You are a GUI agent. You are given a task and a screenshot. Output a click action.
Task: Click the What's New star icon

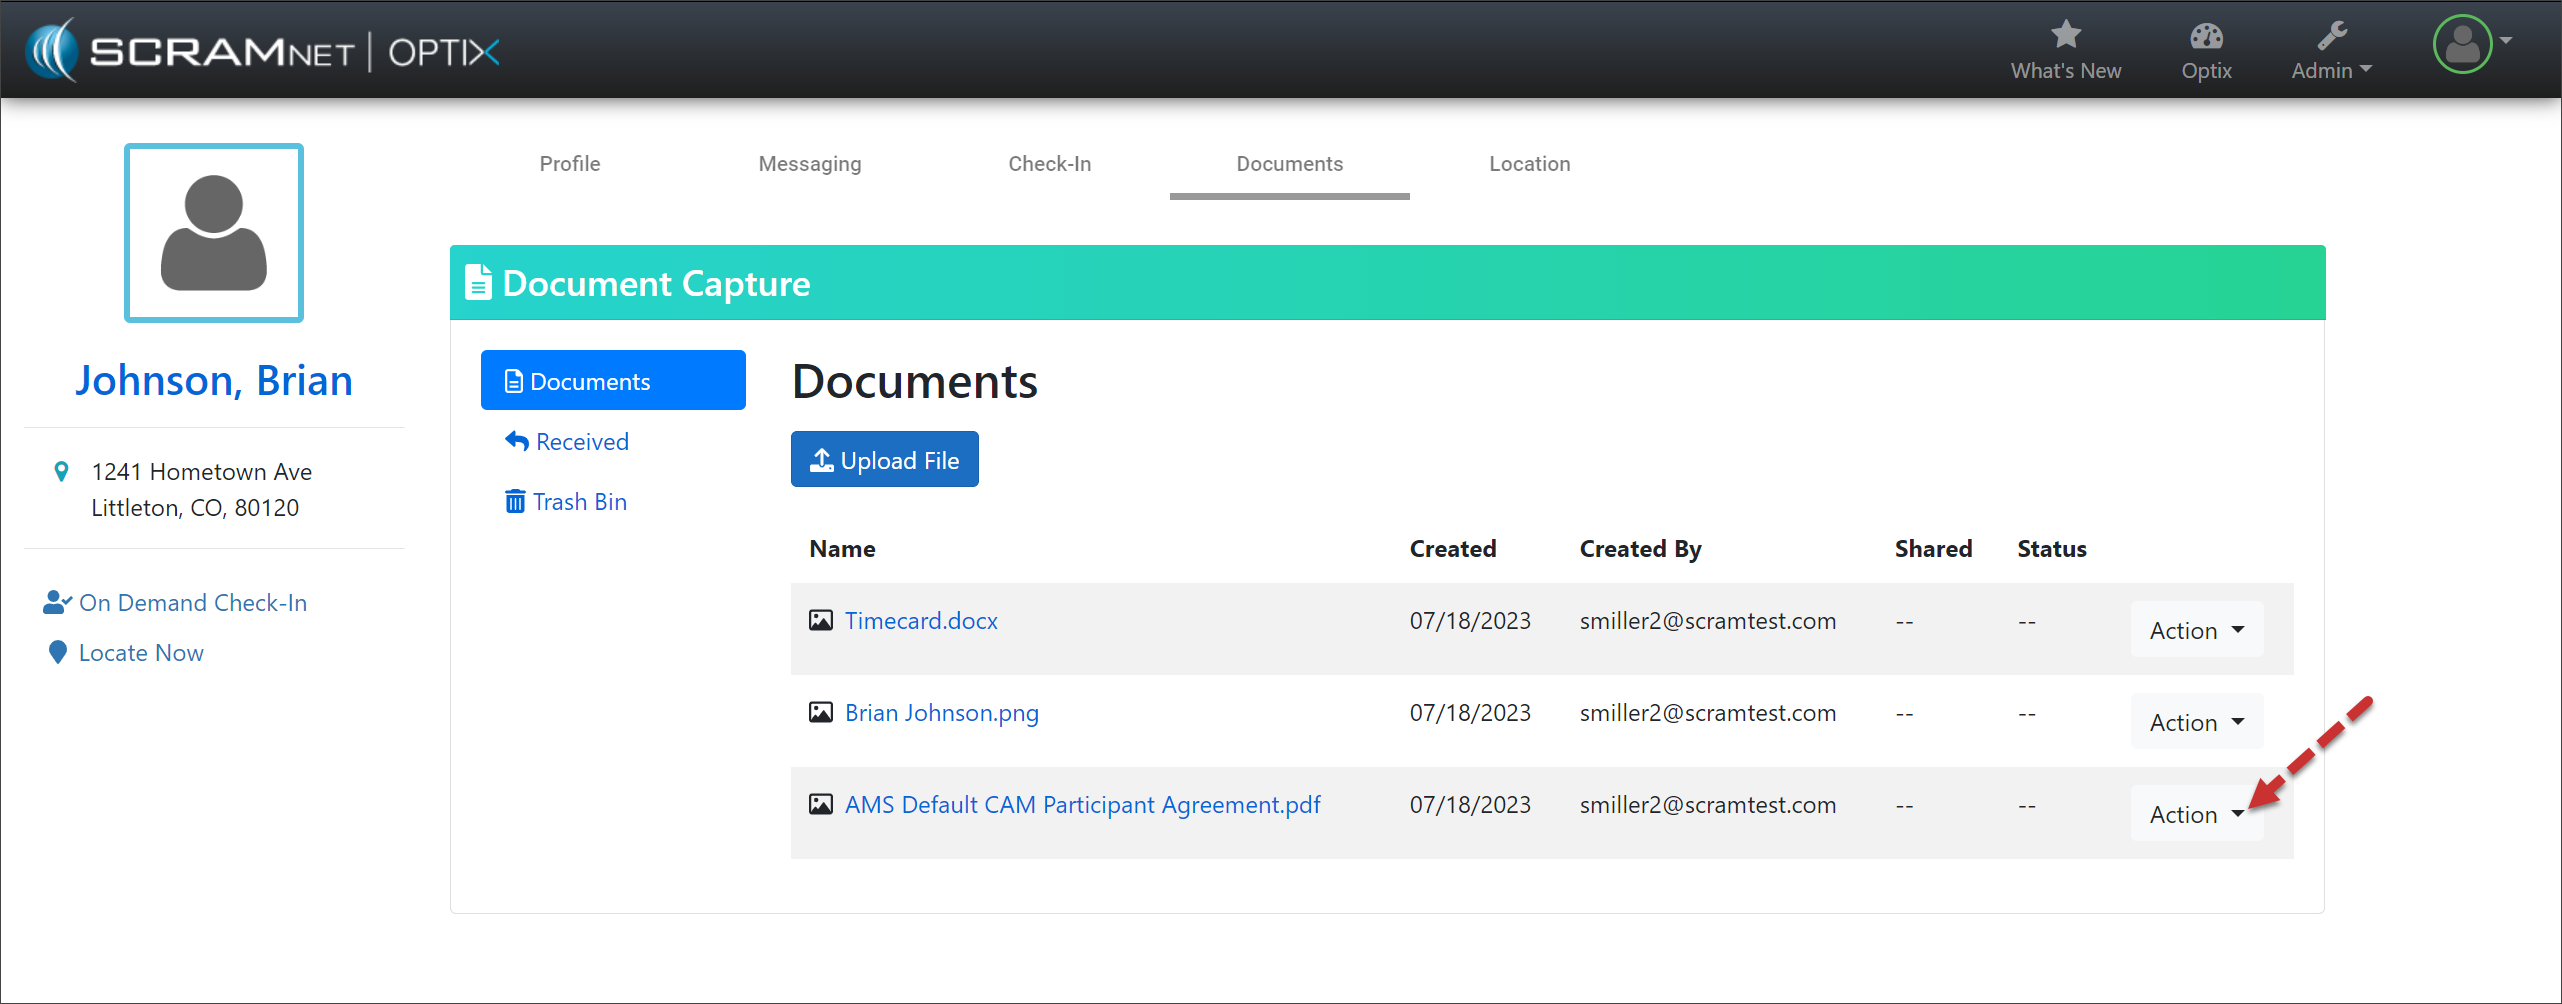[2065, 36]
